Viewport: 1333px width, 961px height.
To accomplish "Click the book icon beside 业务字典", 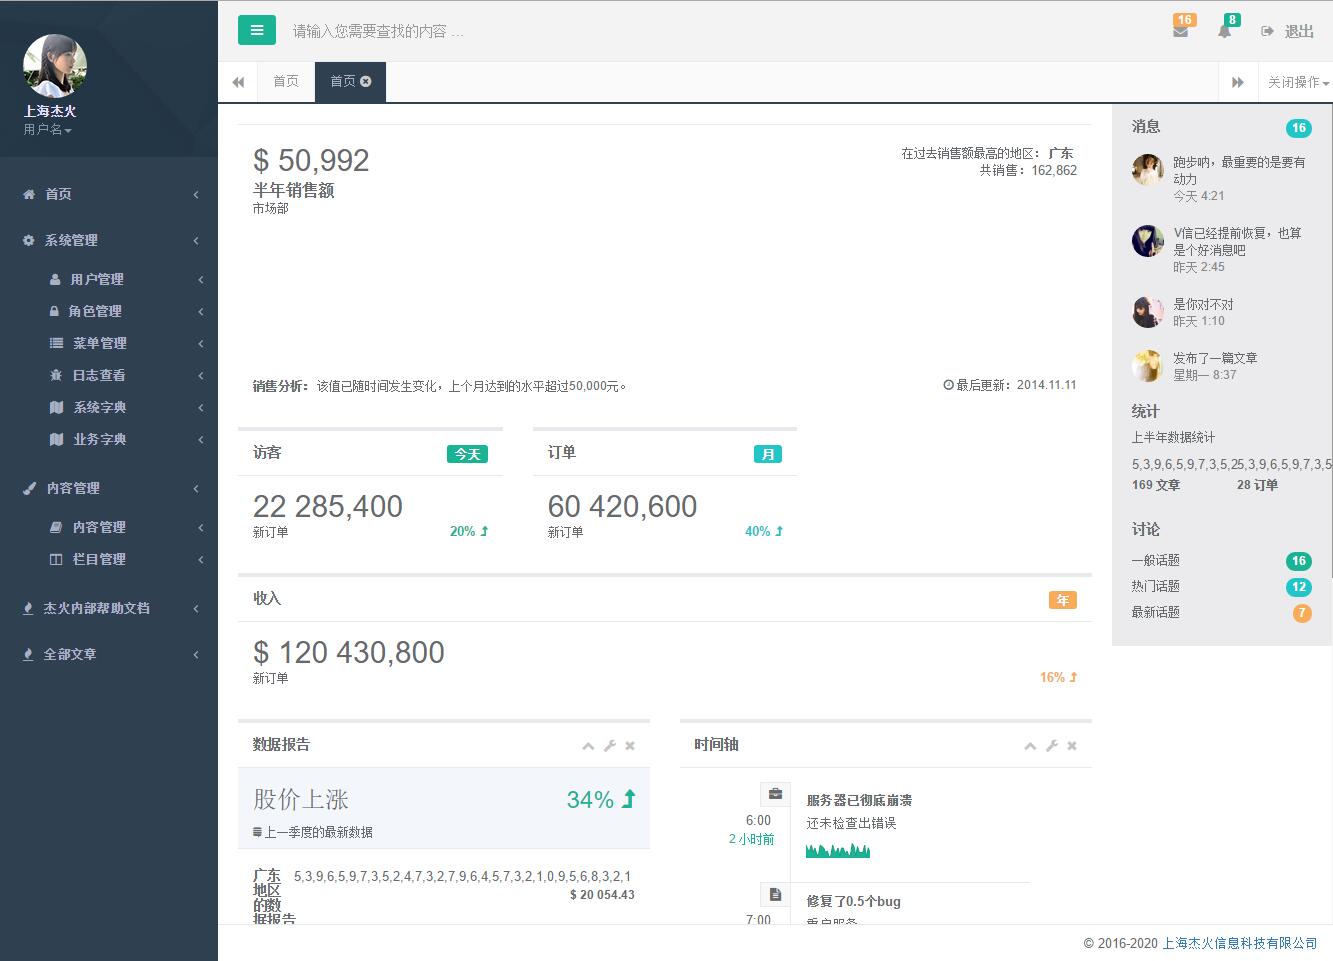I will pyautogui.click(x=57, y=439).
